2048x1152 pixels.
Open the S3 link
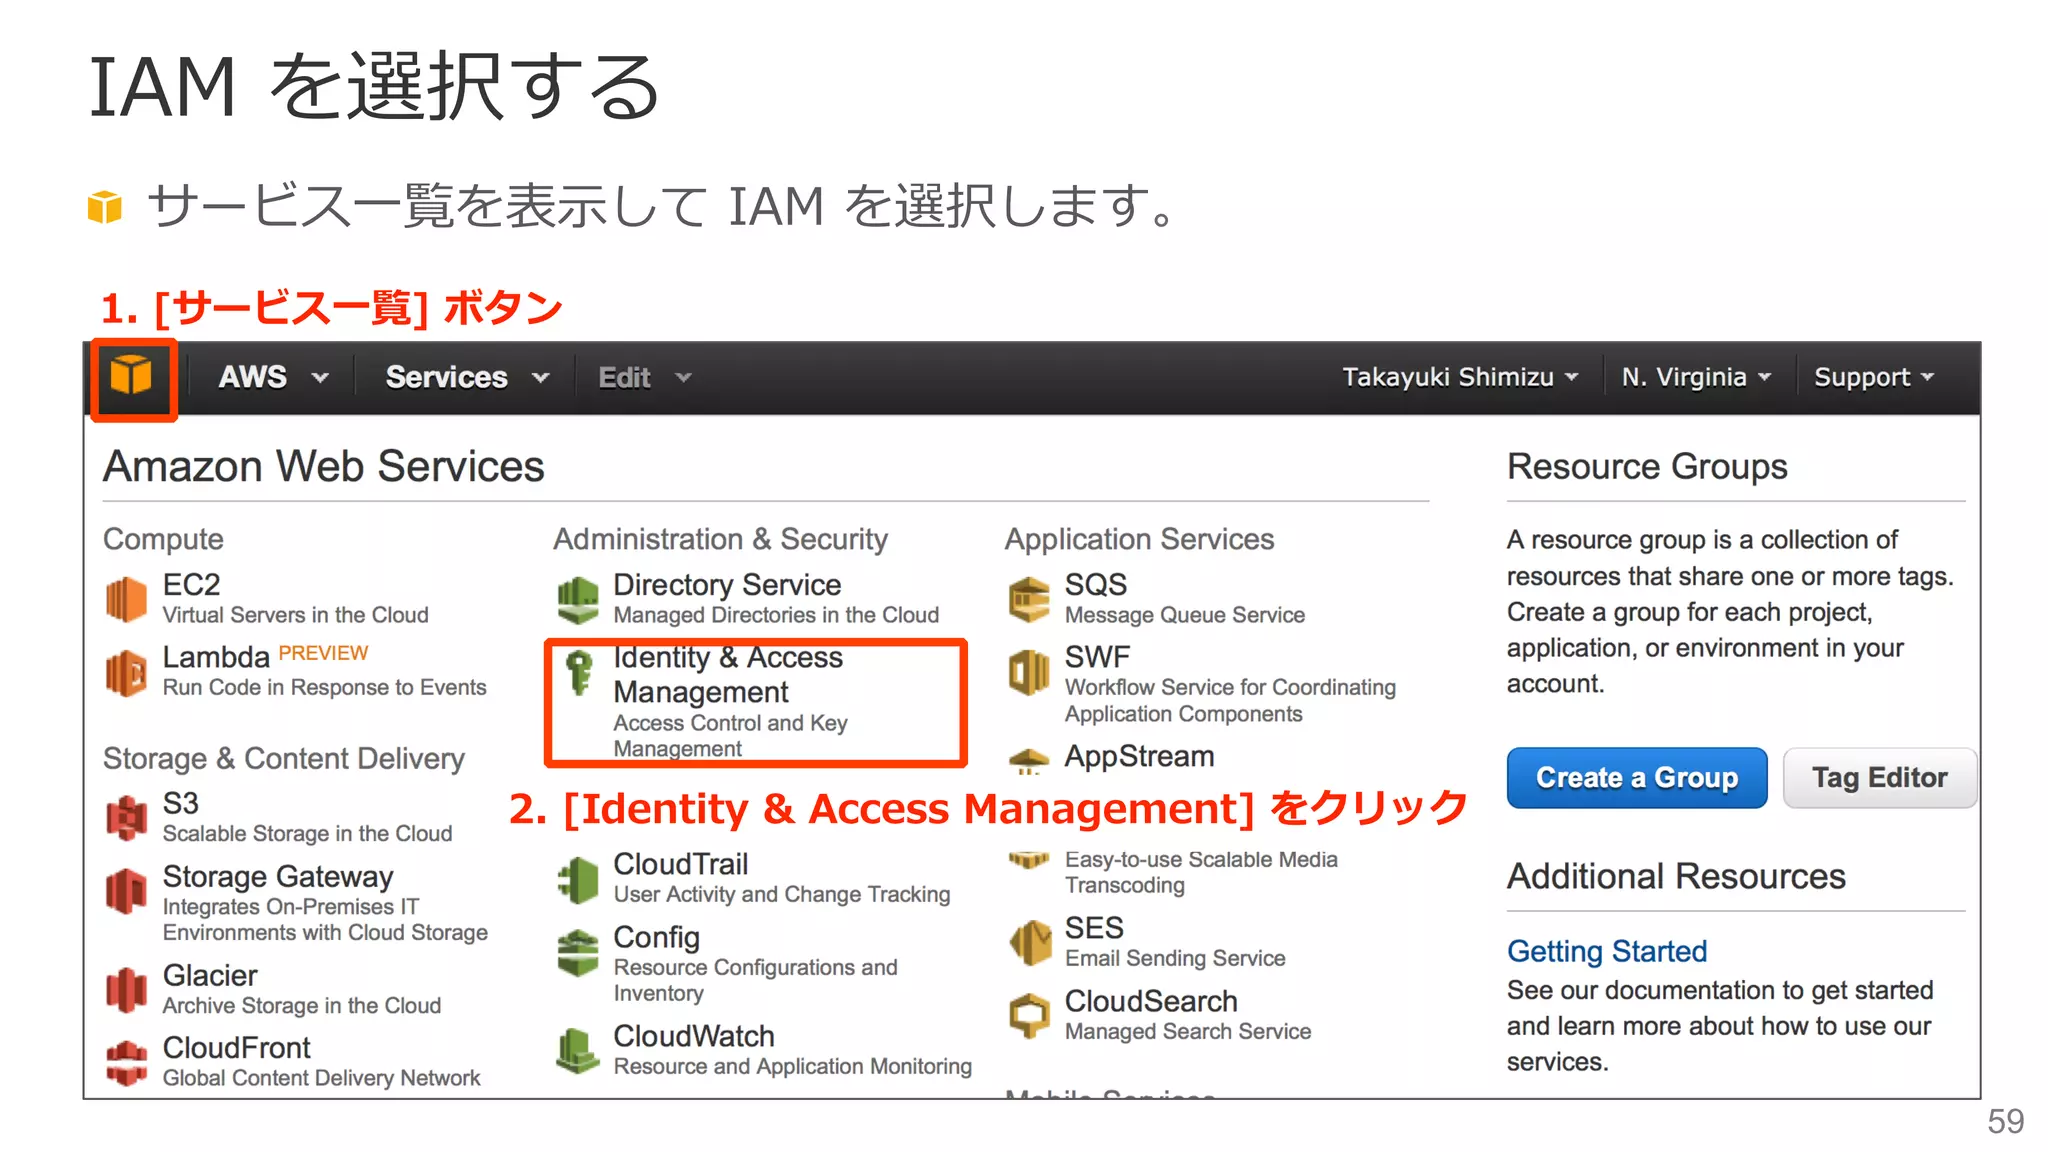[181, 803]
